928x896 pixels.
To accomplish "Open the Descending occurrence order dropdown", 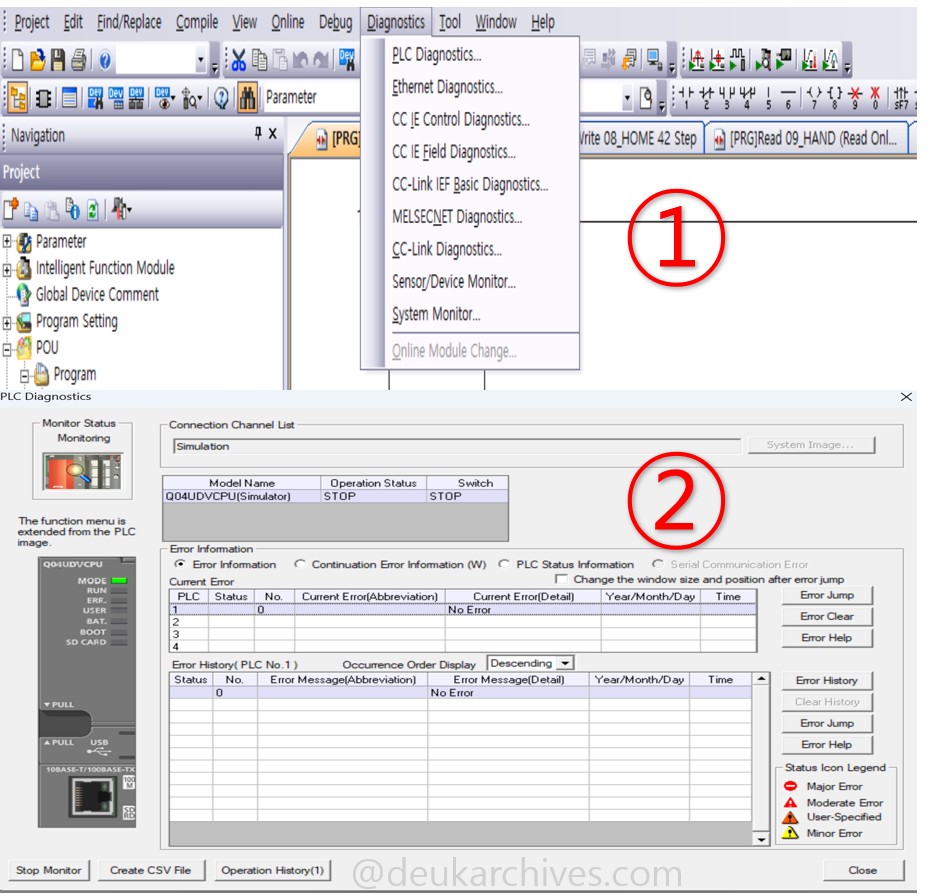I will point(565,663).
